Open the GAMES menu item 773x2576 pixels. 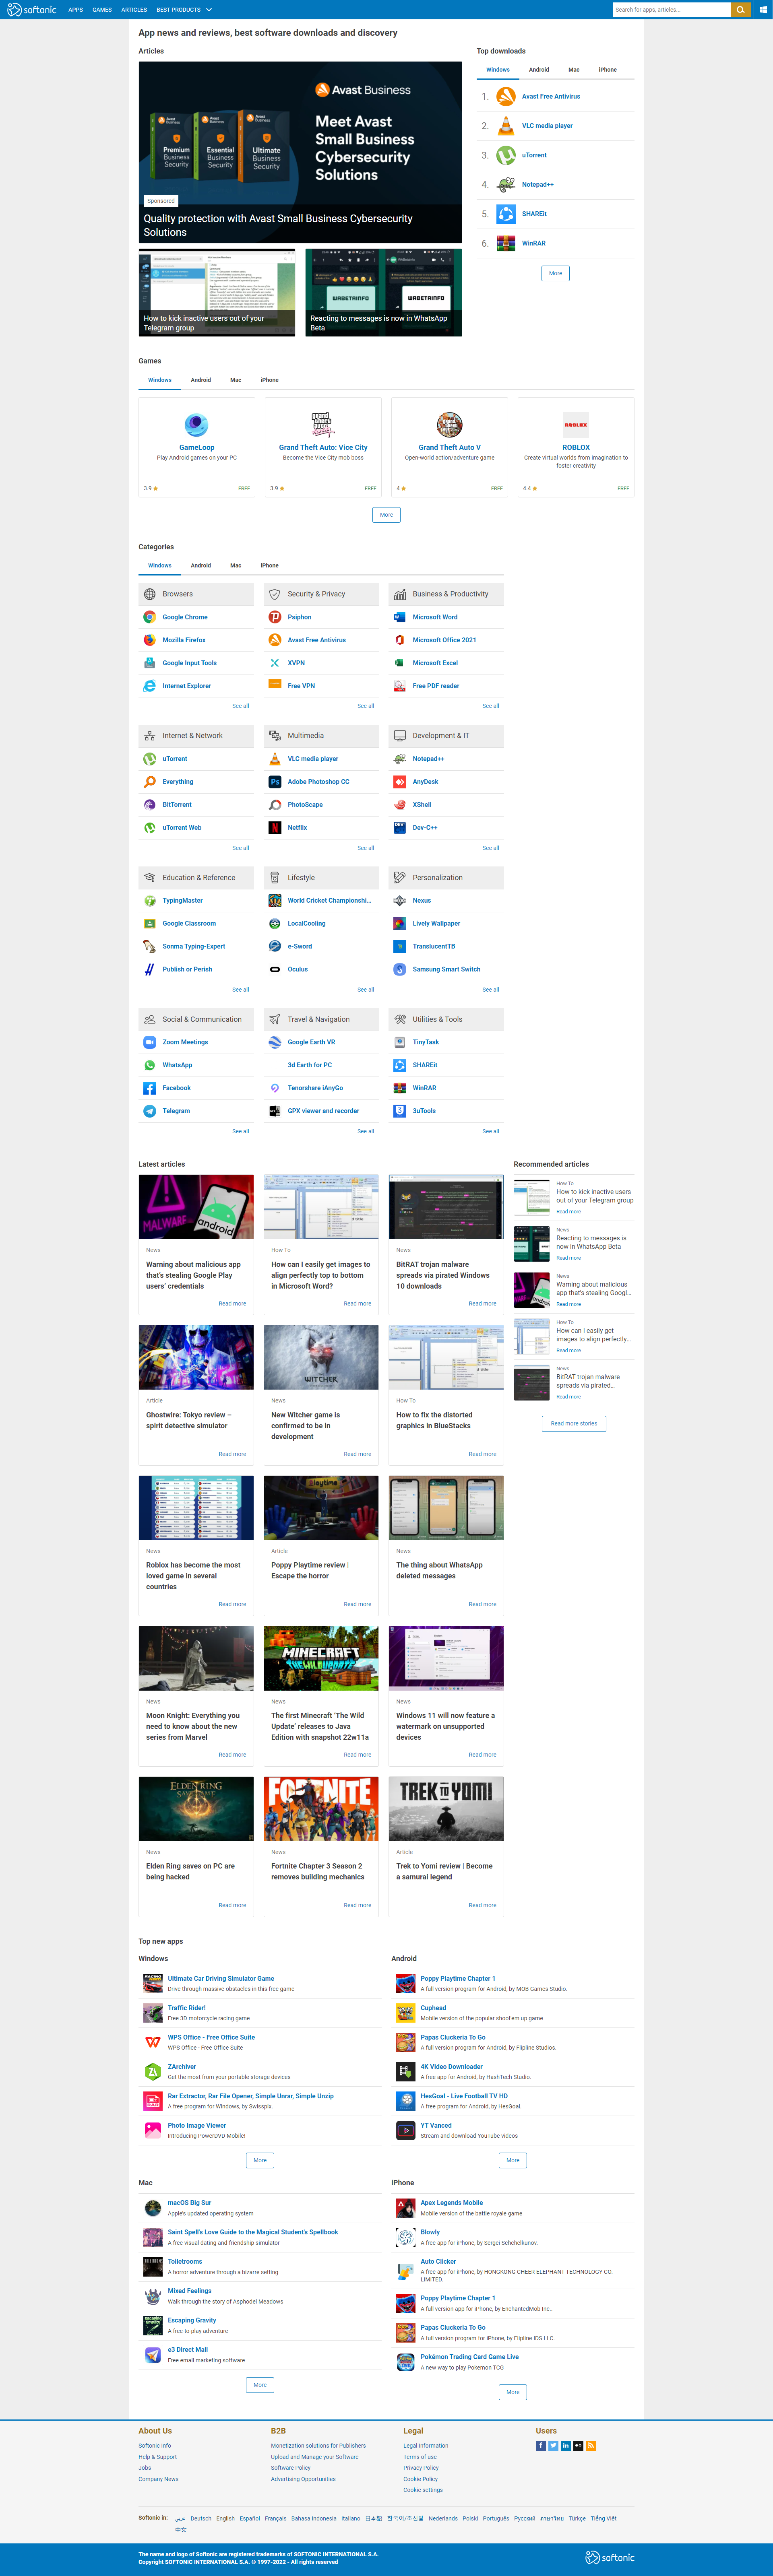(x=102, y=10)
